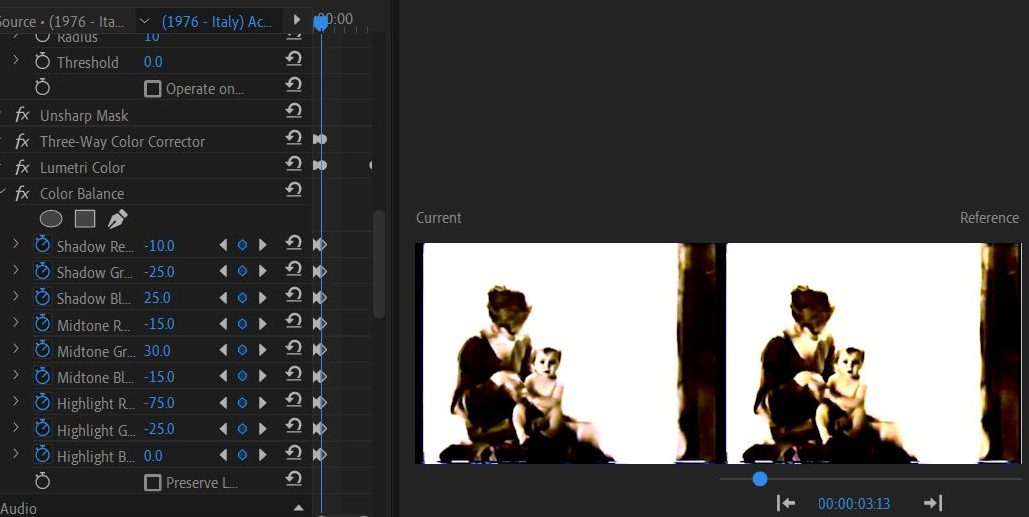Reset the Unsharp Mask effect
The width and height of the screenshot is (1029, 517).
click(x=293, y=112)
